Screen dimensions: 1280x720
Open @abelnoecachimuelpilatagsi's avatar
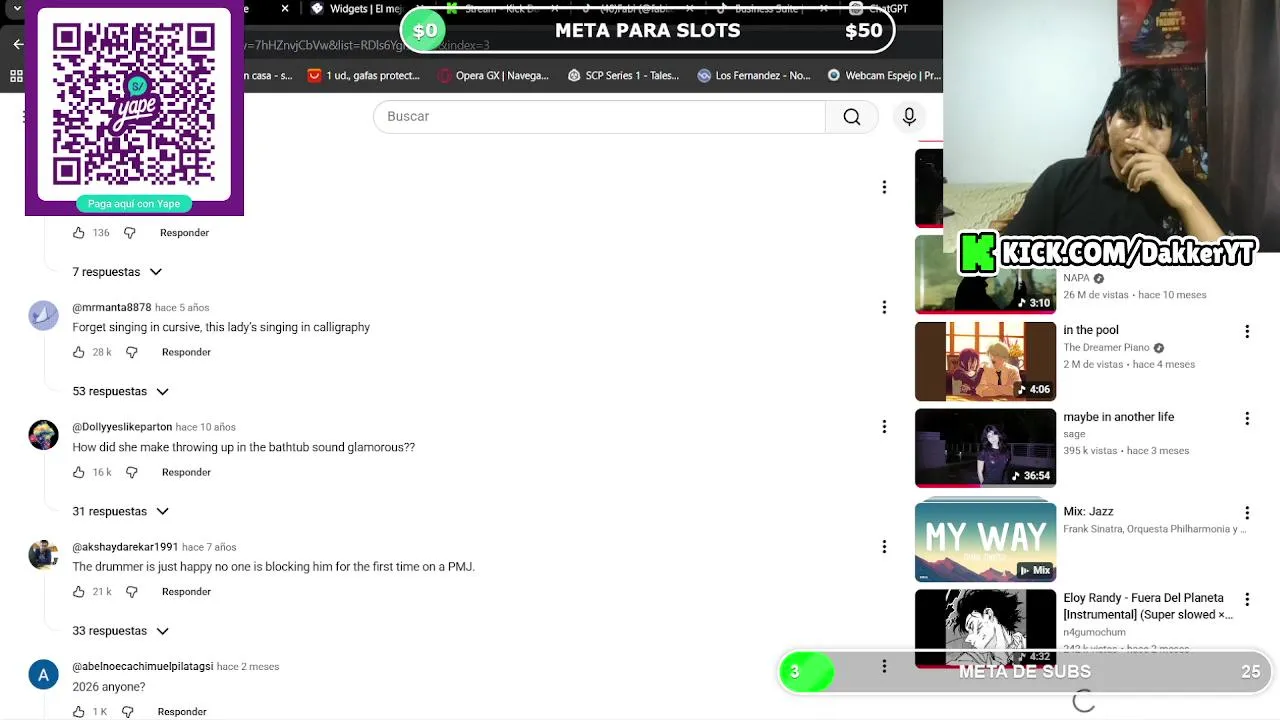pyautogui.click(x=43, y=675)
